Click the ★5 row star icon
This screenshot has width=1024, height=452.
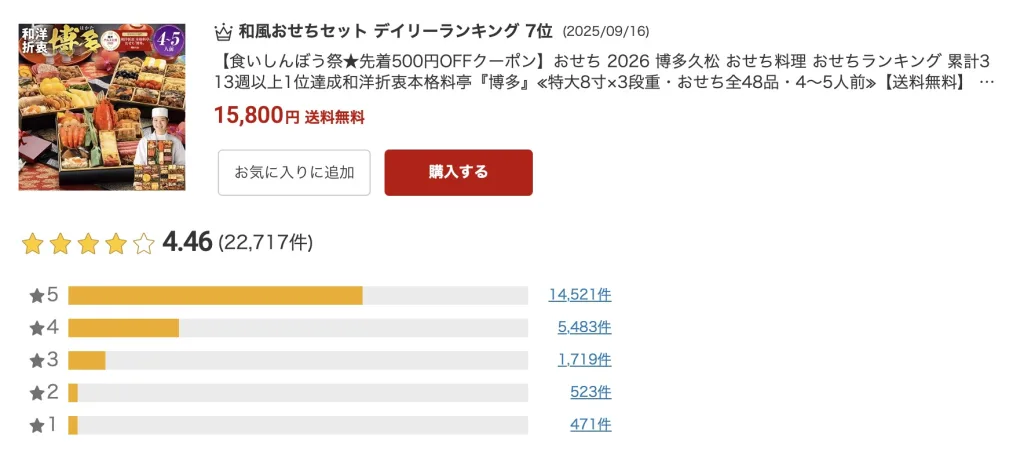pos(37,295)
